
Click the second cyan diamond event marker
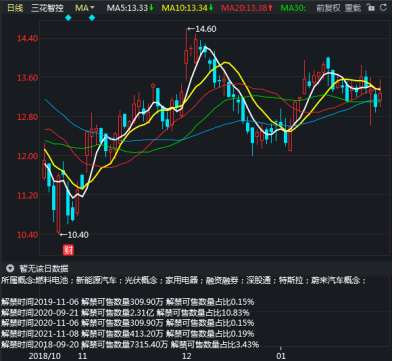(92, 18)
